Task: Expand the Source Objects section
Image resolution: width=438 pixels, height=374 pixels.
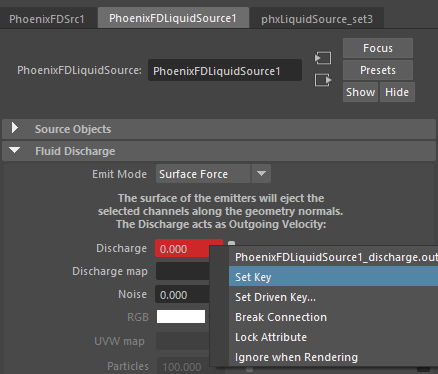Action: pos(15,128)
